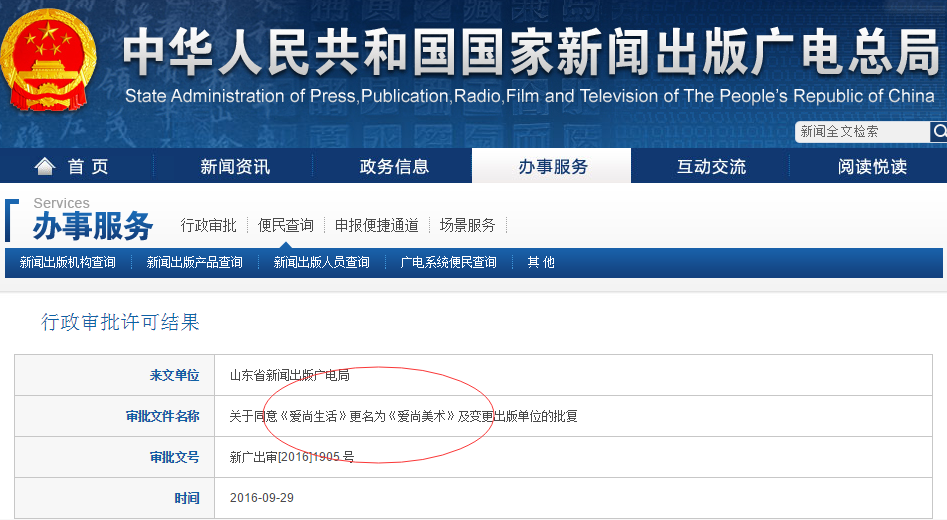This screenshot has height=520, width=947.
Task: Focus the 新闻全文检索 search field
Action: tap(862, 132)
